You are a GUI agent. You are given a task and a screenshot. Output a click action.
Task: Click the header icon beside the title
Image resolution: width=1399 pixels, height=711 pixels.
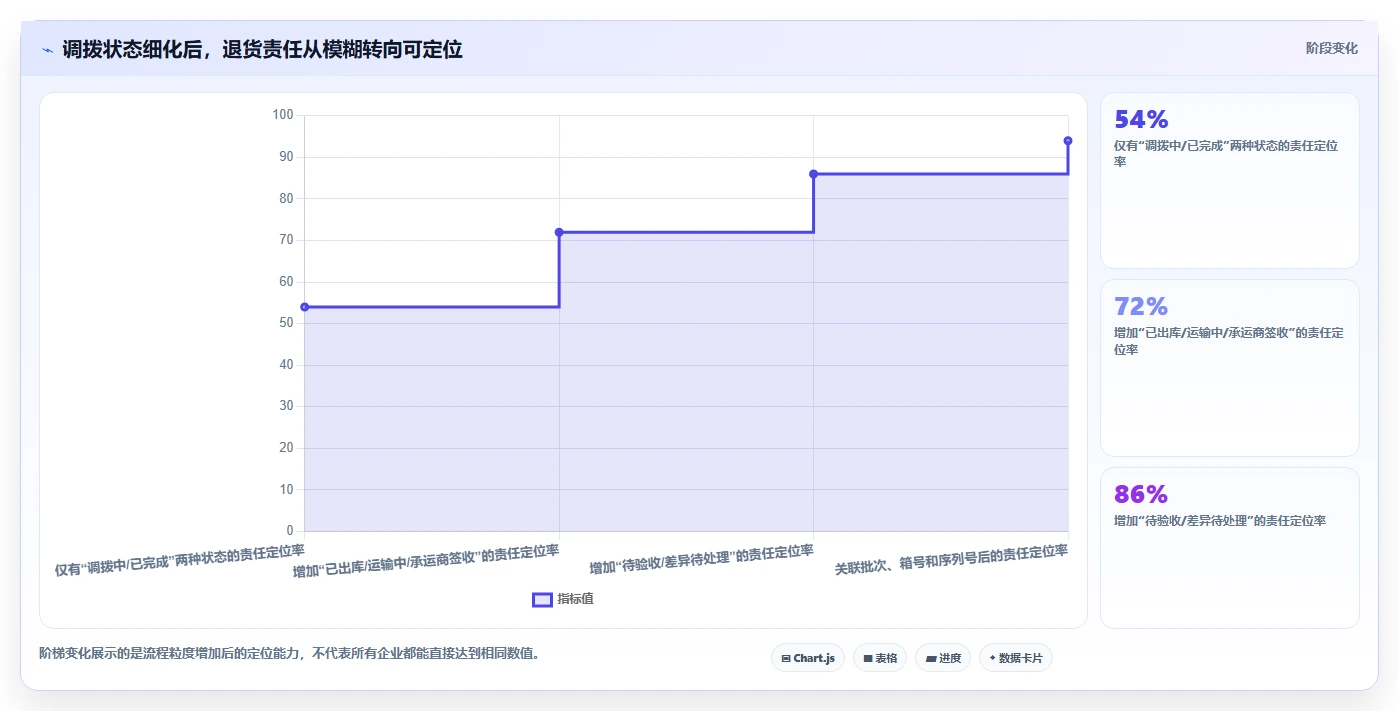coord(47,50)
